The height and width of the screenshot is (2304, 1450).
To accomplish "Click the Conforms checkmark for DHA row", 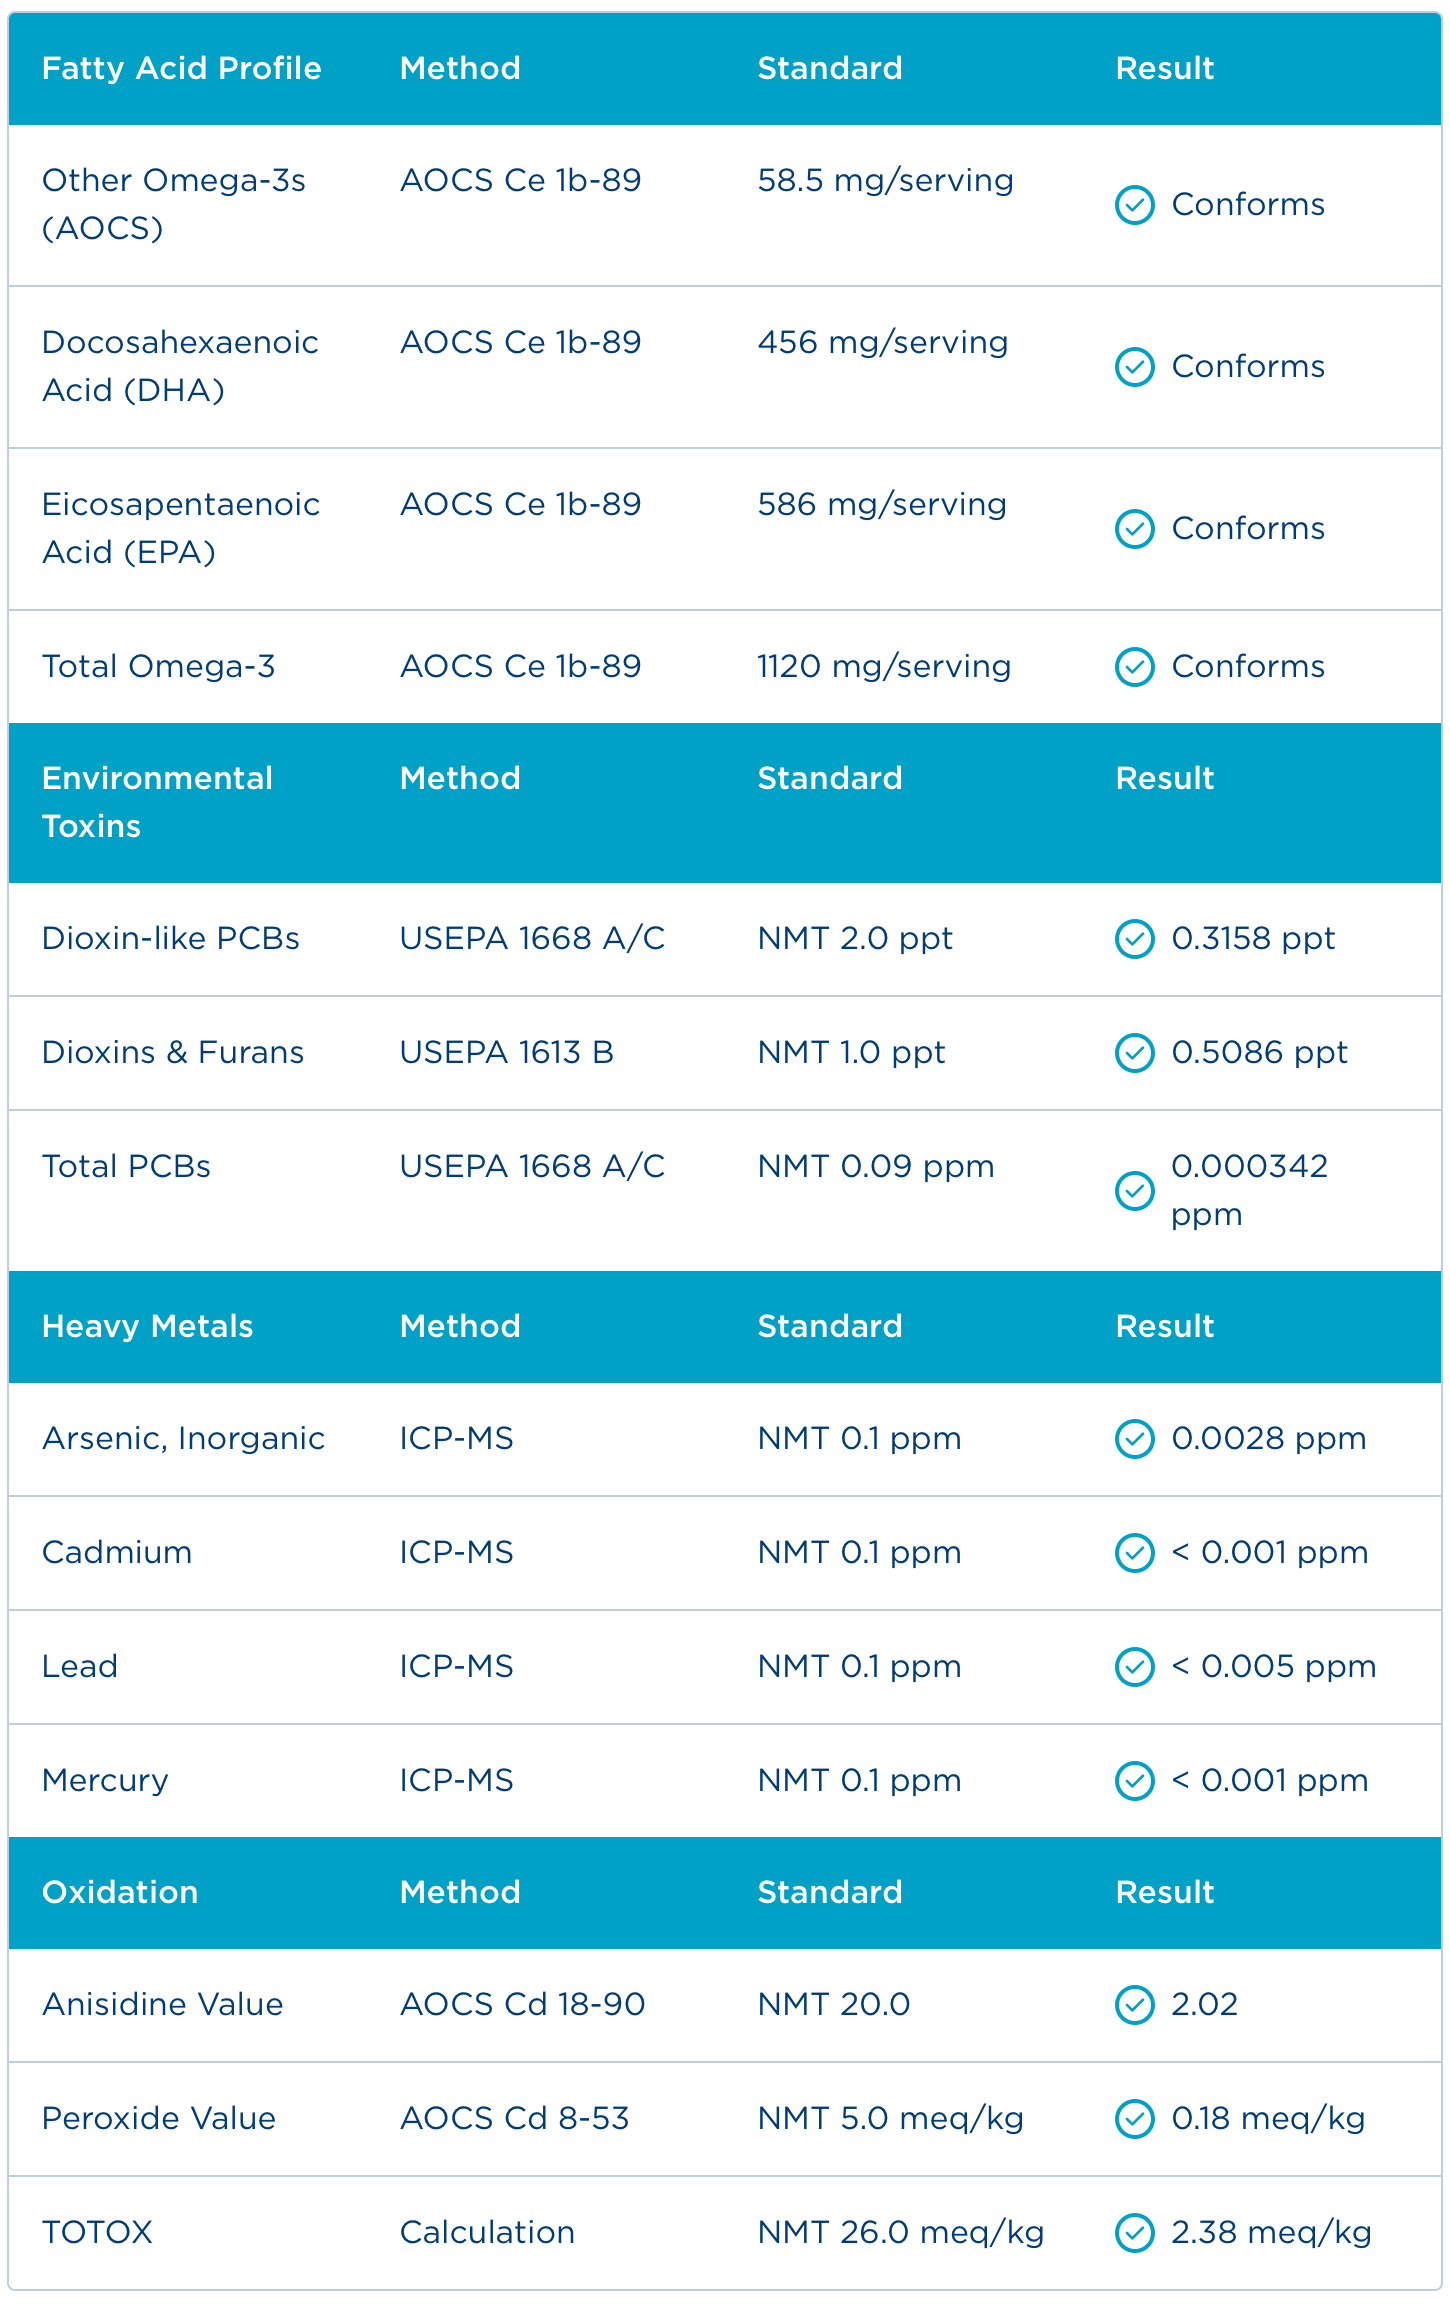I will click(x=1134, y=367).
